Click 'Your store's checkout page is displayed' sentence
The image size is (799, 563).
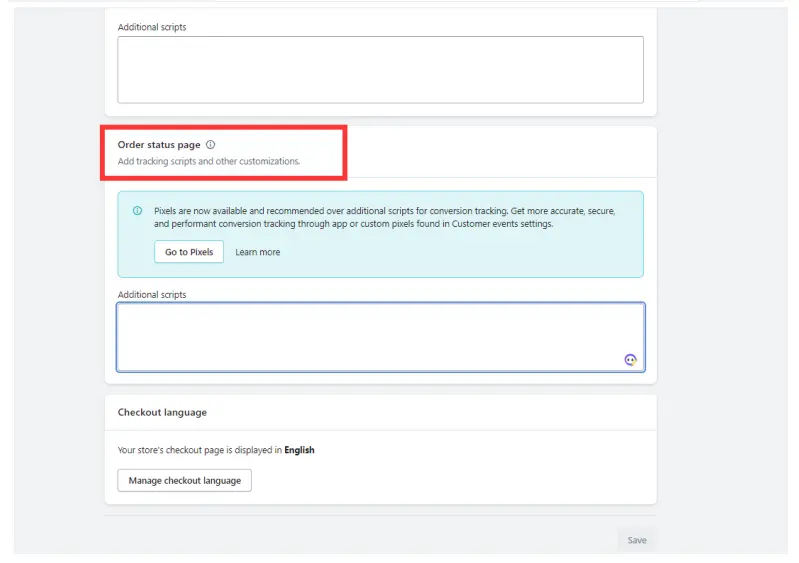point(200,450)
